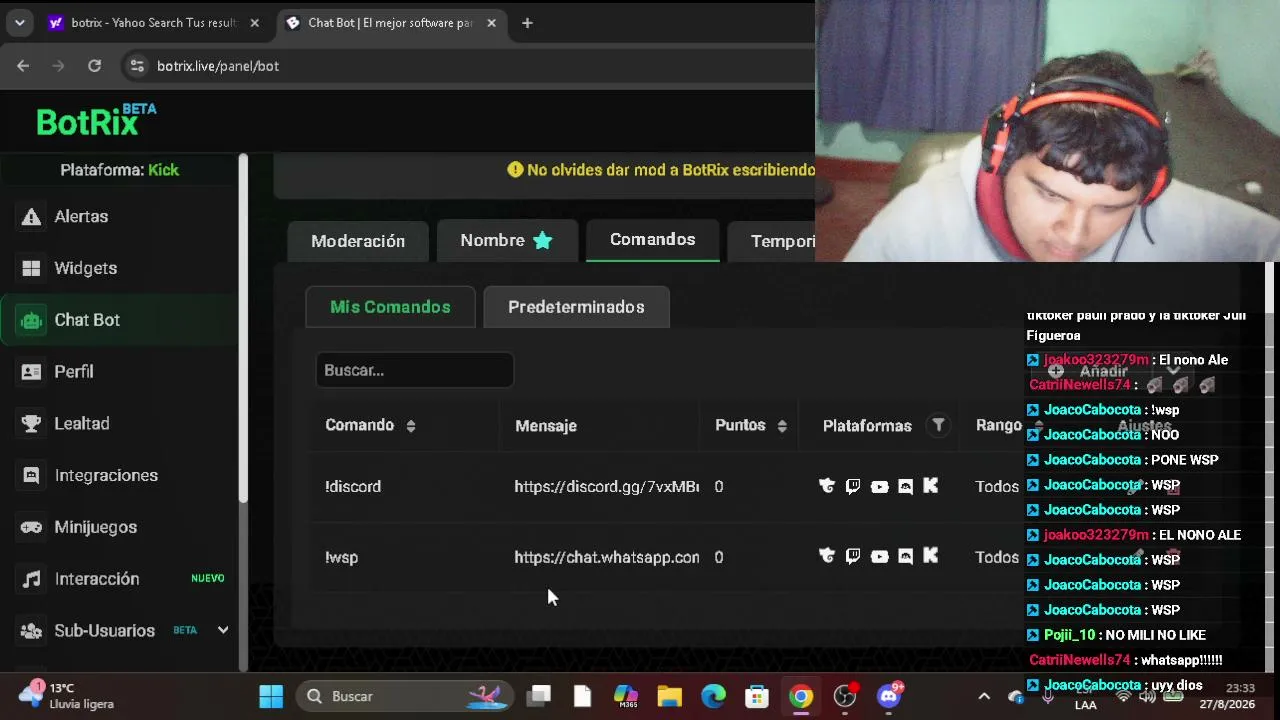Click the browser Back arrow
The height and width of the screenshot is (720, 1280).
click(23, 66)
